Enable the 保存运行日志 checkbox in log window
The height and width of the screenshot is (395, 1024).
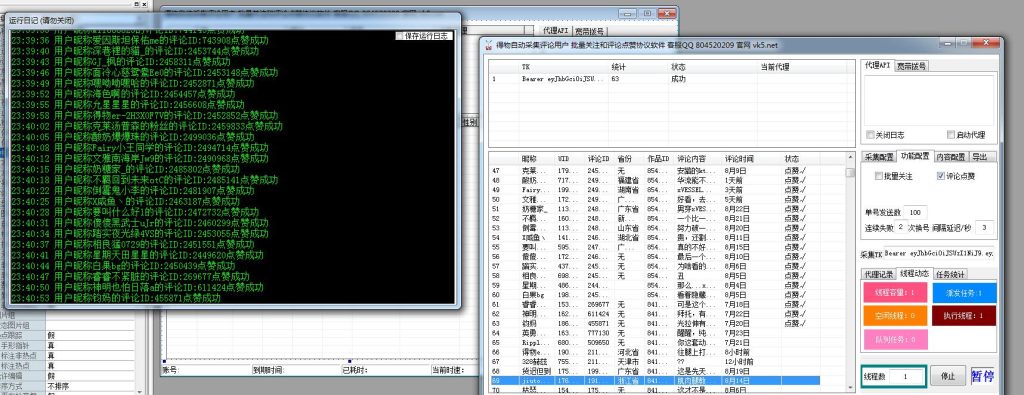coord(424,36)
